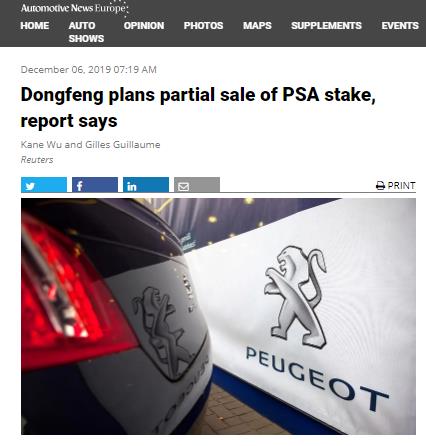Open the AUTO SHOWS section
Viewport: 426px width, 446px height.
(x=86, y=32)
